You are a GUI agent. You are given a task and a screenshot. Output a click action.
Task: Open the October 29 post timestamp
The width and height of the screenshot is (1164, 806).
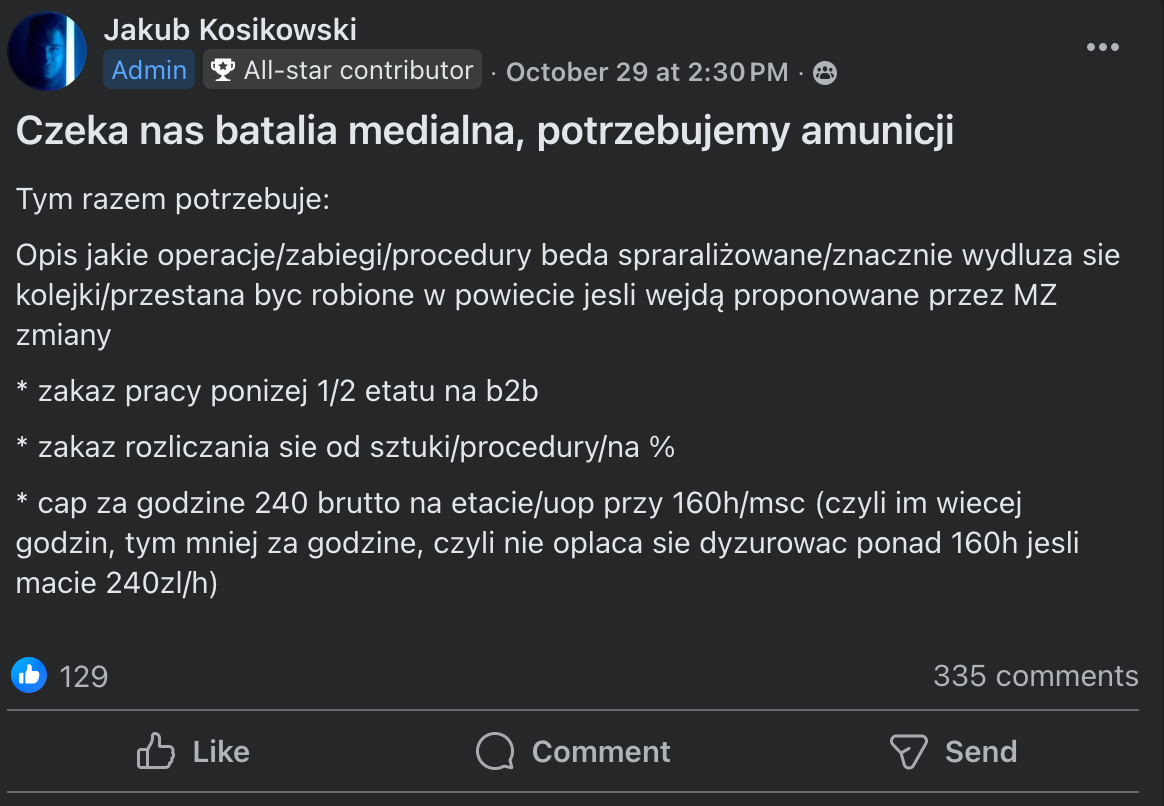coord(647,73)
